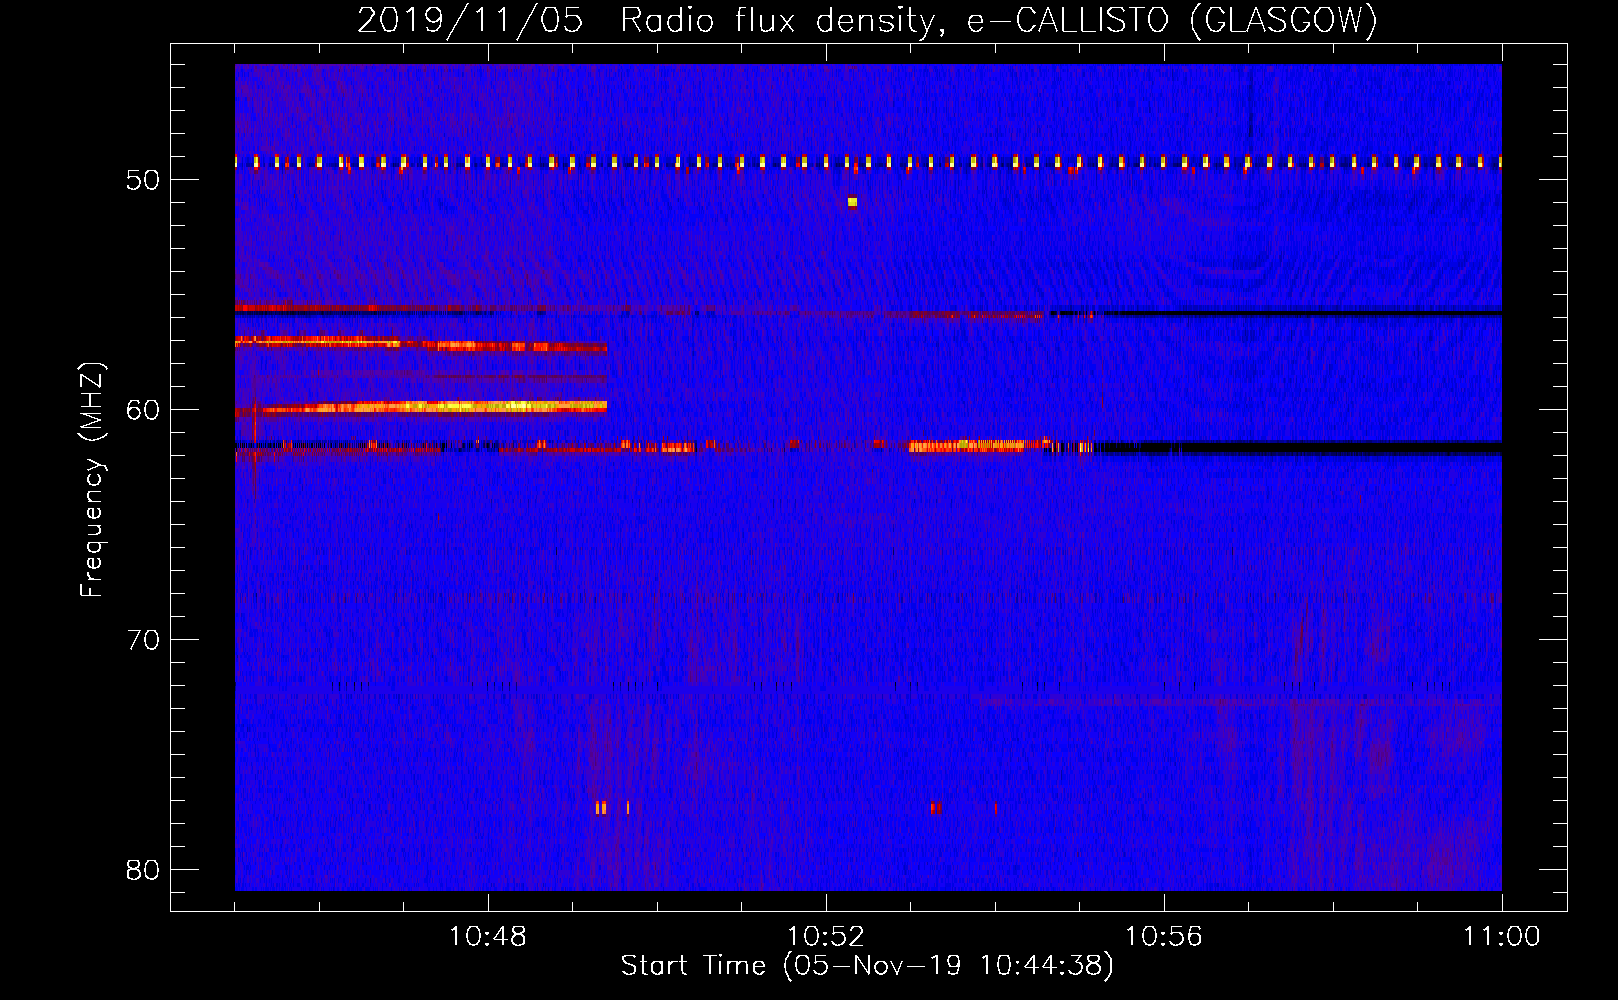
Task: Click the 80 frequency tick label
Action: tap(144, 870)
